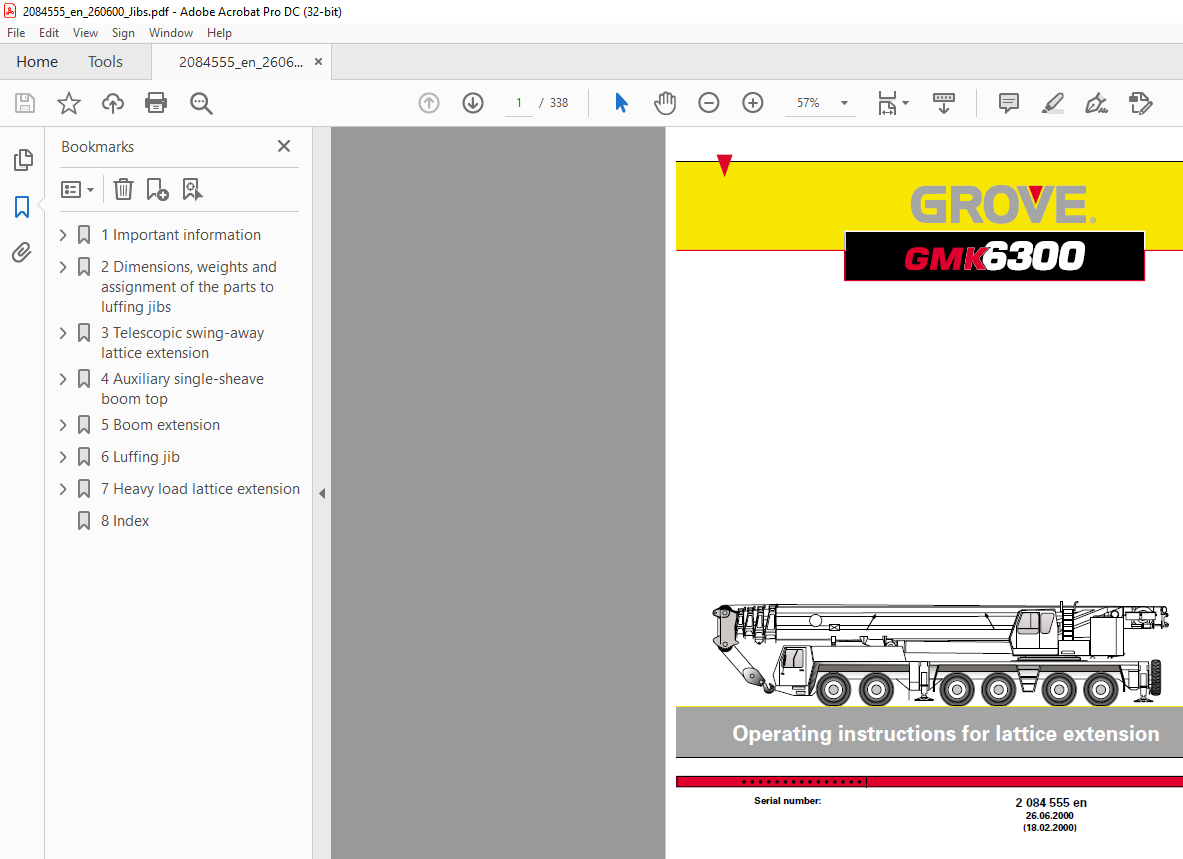The width and height of the screenshot is (1183, 859).
Task: Zoom out with the minus icon
Action: point(708,103)
